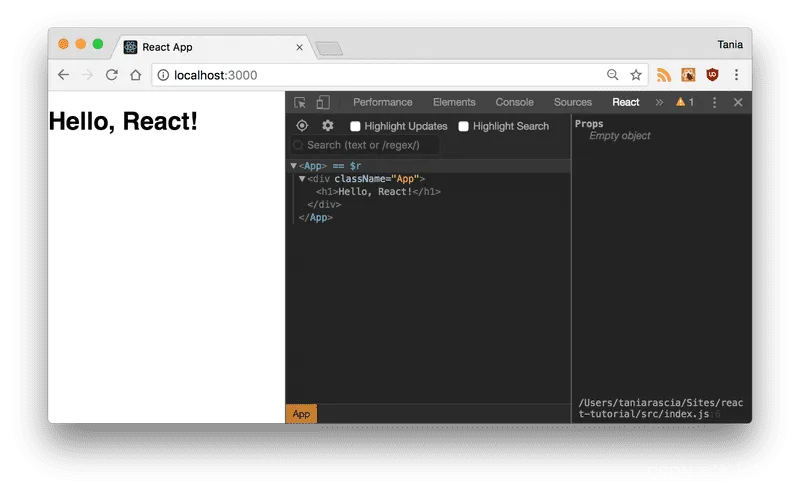Viewport: 800px width, 492px height.
Task: View site information icon in address bar
Action: (163, 75)
